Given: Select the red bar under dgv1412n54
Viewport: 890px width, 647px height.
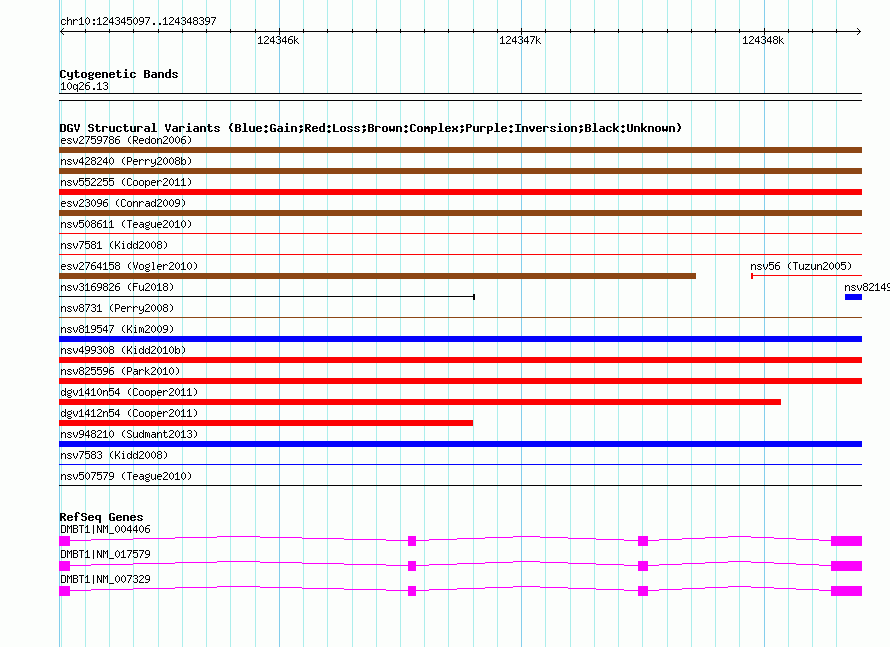Looking at the screenshot, I should click(266, 423).
